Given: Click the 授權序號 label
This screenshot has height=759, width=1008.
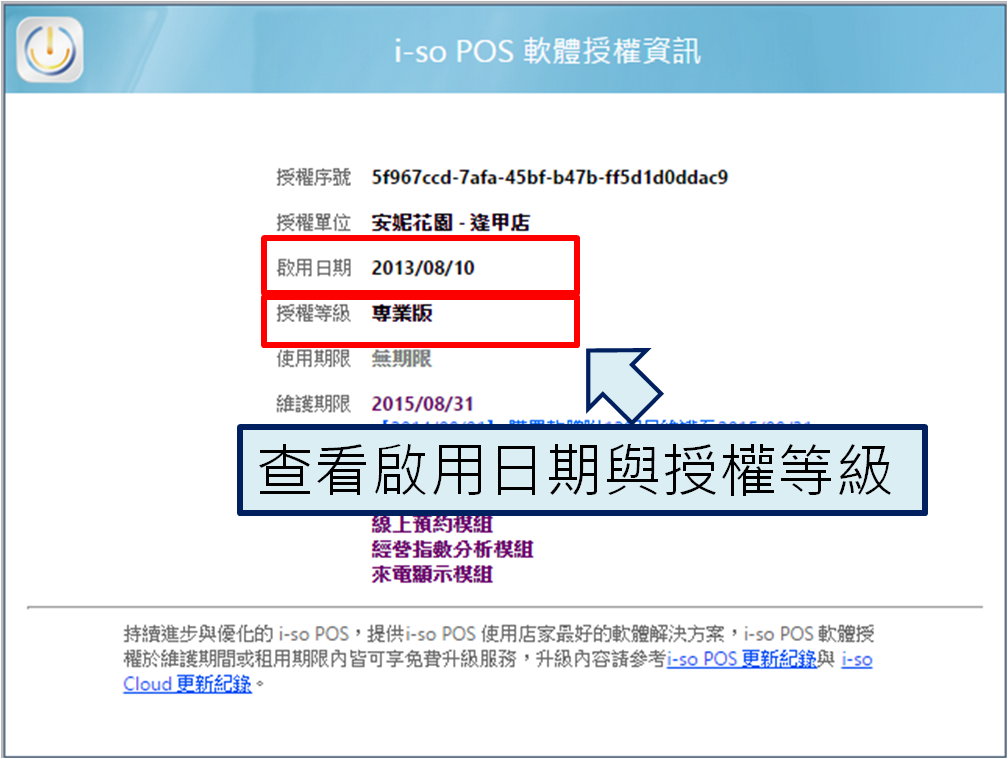Looking at the screenshot, I should (314, 177).
